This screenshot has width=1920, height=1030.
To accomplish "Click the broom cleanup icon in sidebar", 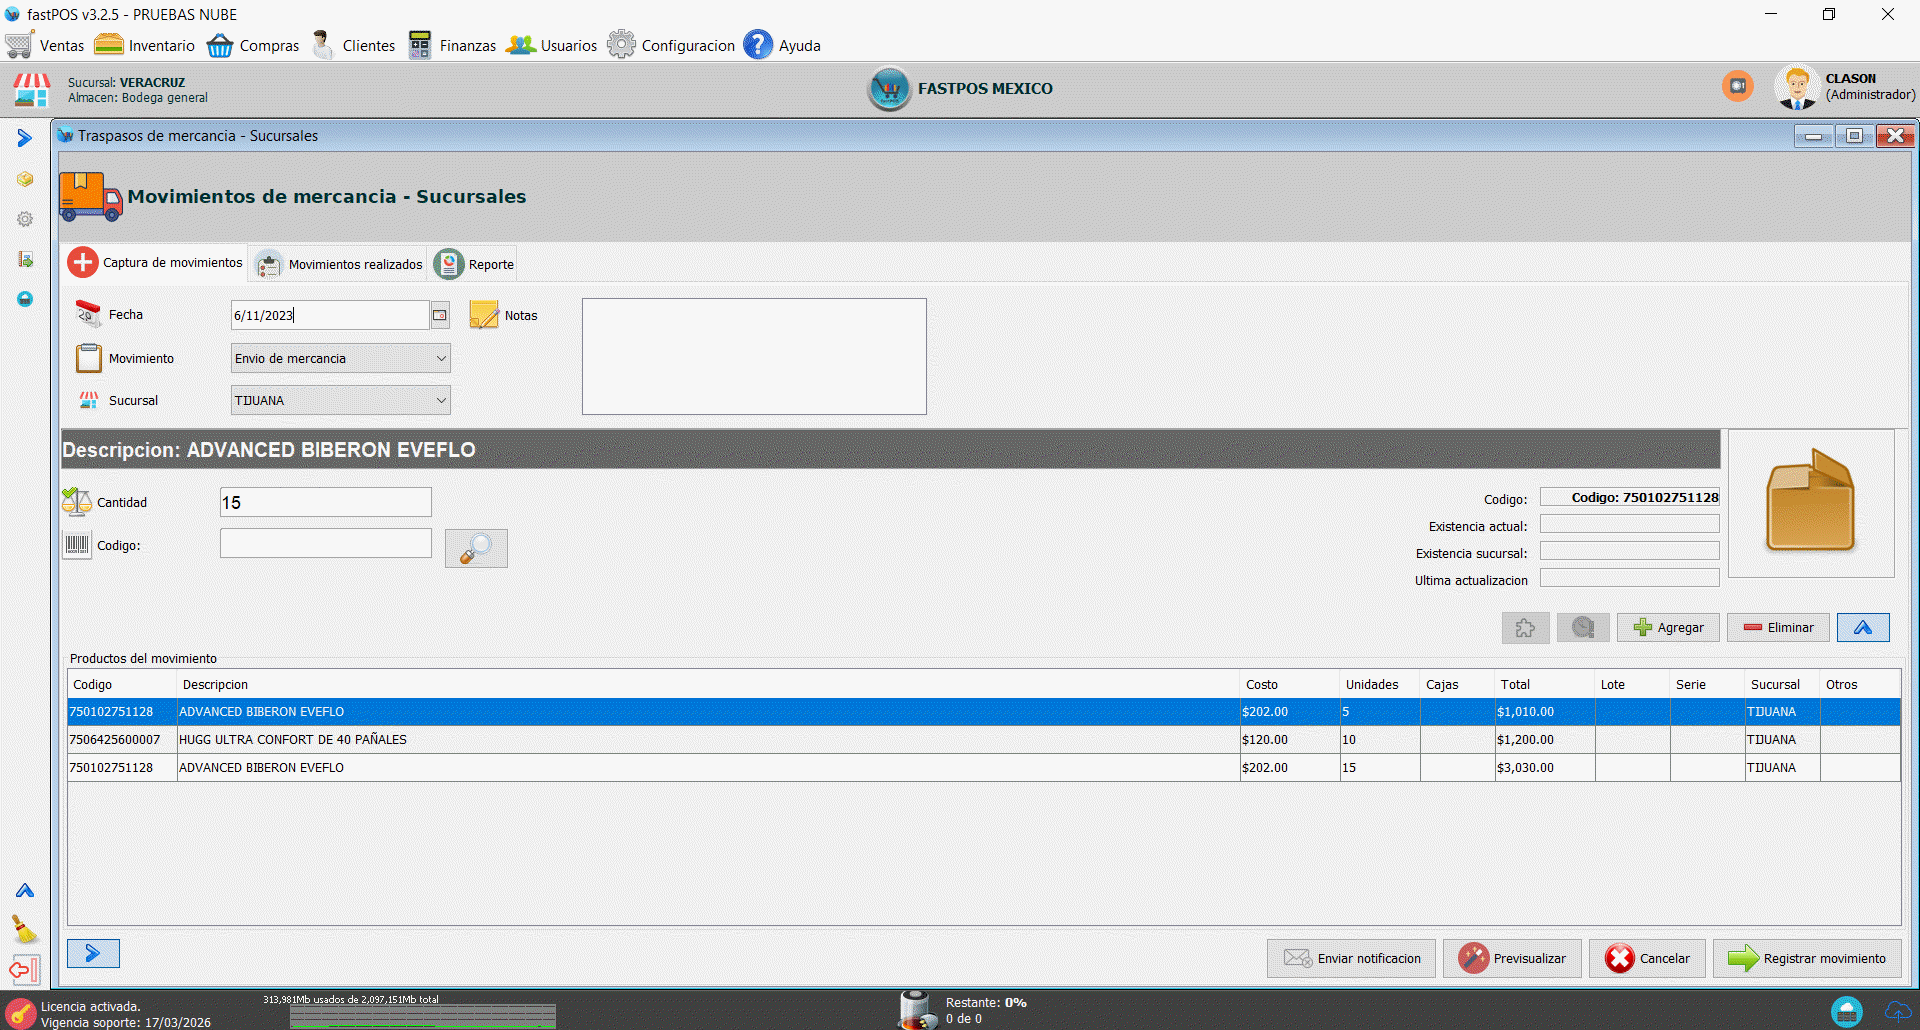I will click(24, 929).
